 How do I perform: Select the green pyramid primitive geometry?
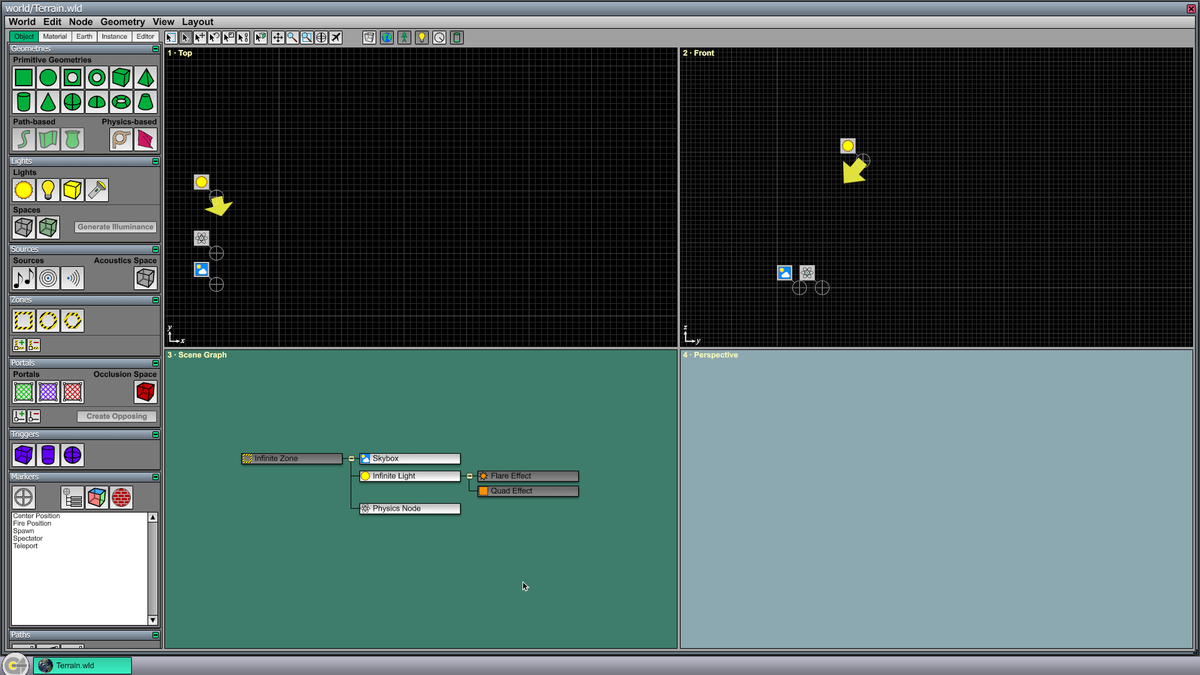[x=145, y=78]
